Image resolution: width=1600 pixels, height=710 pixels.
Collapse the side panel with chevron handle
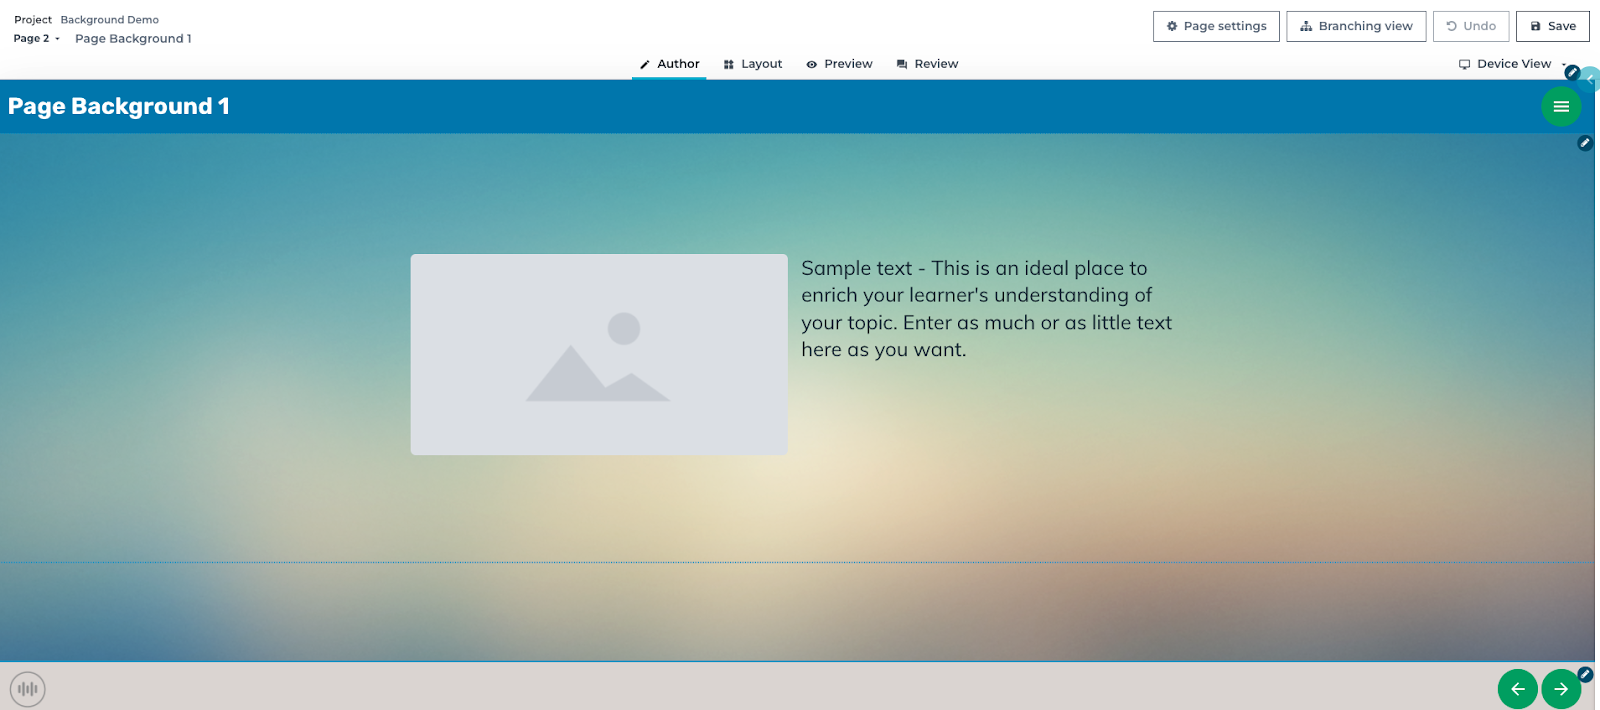(1590, 79)
